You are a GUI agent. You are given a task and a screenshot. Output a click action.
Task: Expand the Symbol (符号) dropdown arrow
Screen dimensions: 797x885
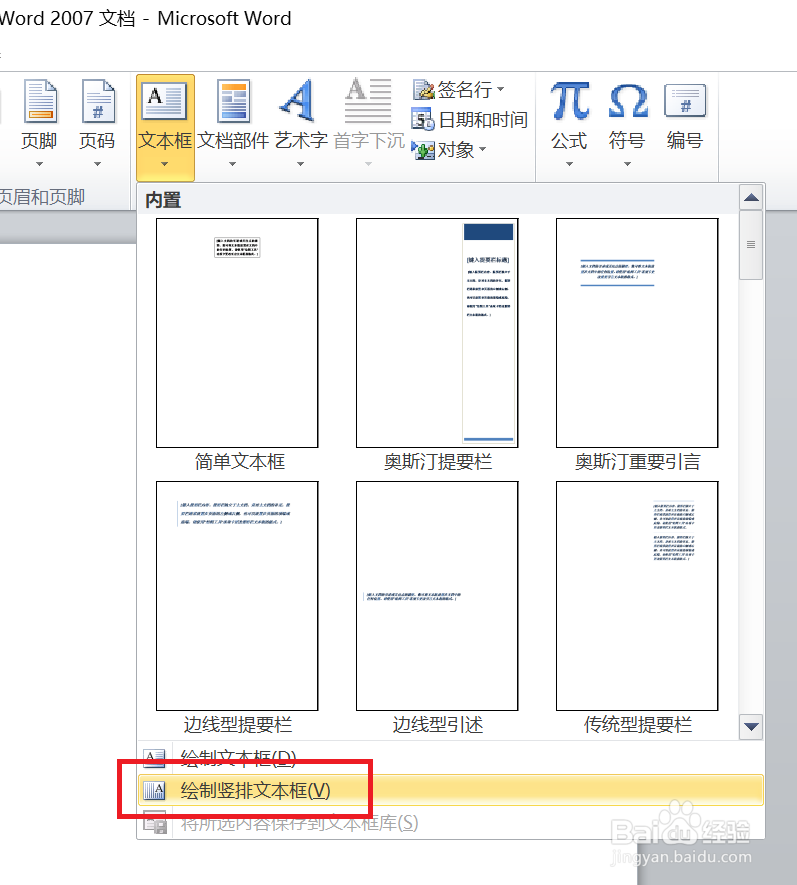(628, 164)
